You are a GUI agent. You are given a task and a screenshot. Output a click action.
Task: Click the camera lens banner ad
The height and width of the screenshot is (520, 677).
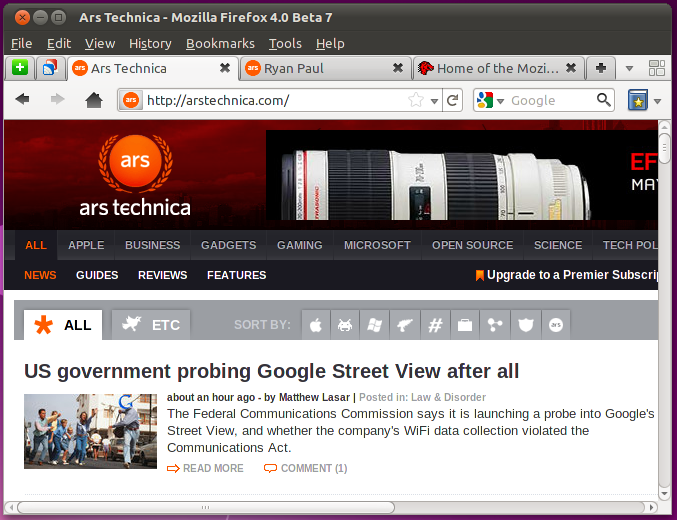(x=462, y=175)
